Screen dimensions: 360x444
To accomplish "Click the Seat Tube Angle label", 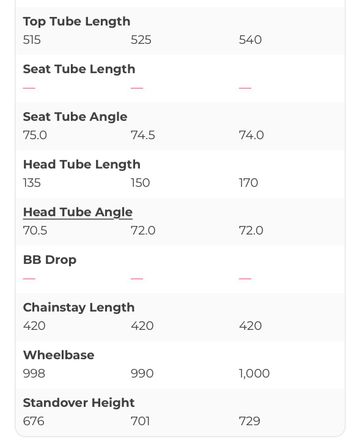I will click(75, 117).
